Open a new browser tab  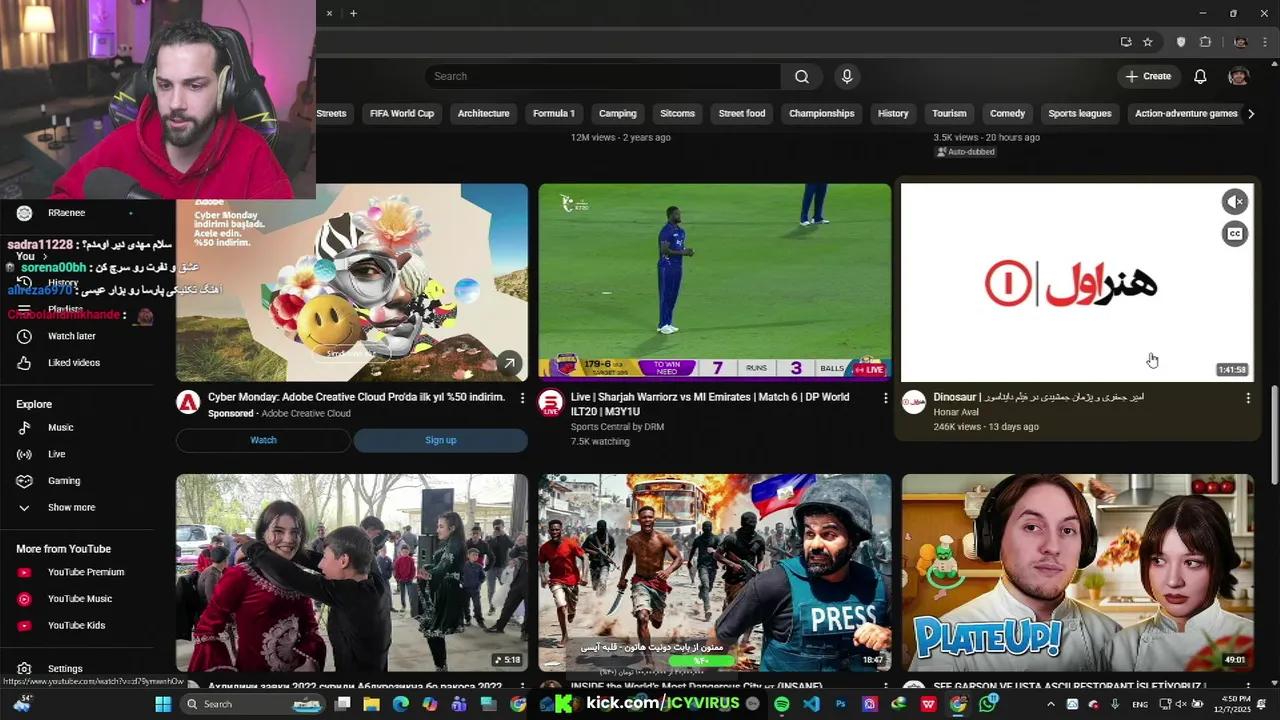pos(353,13)
